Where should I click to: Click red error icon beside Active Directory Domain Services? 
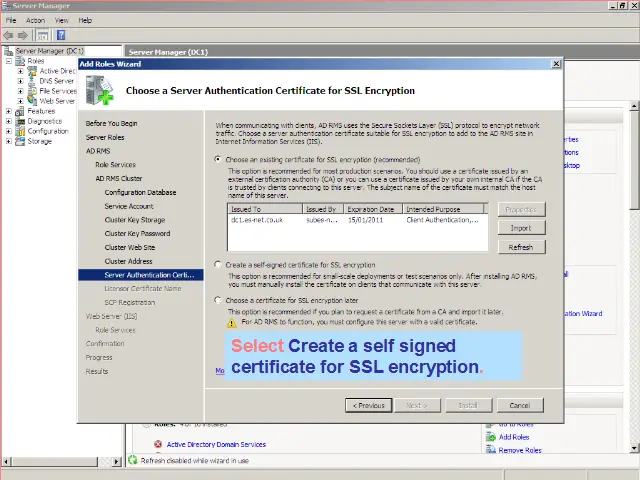[158, 444]
